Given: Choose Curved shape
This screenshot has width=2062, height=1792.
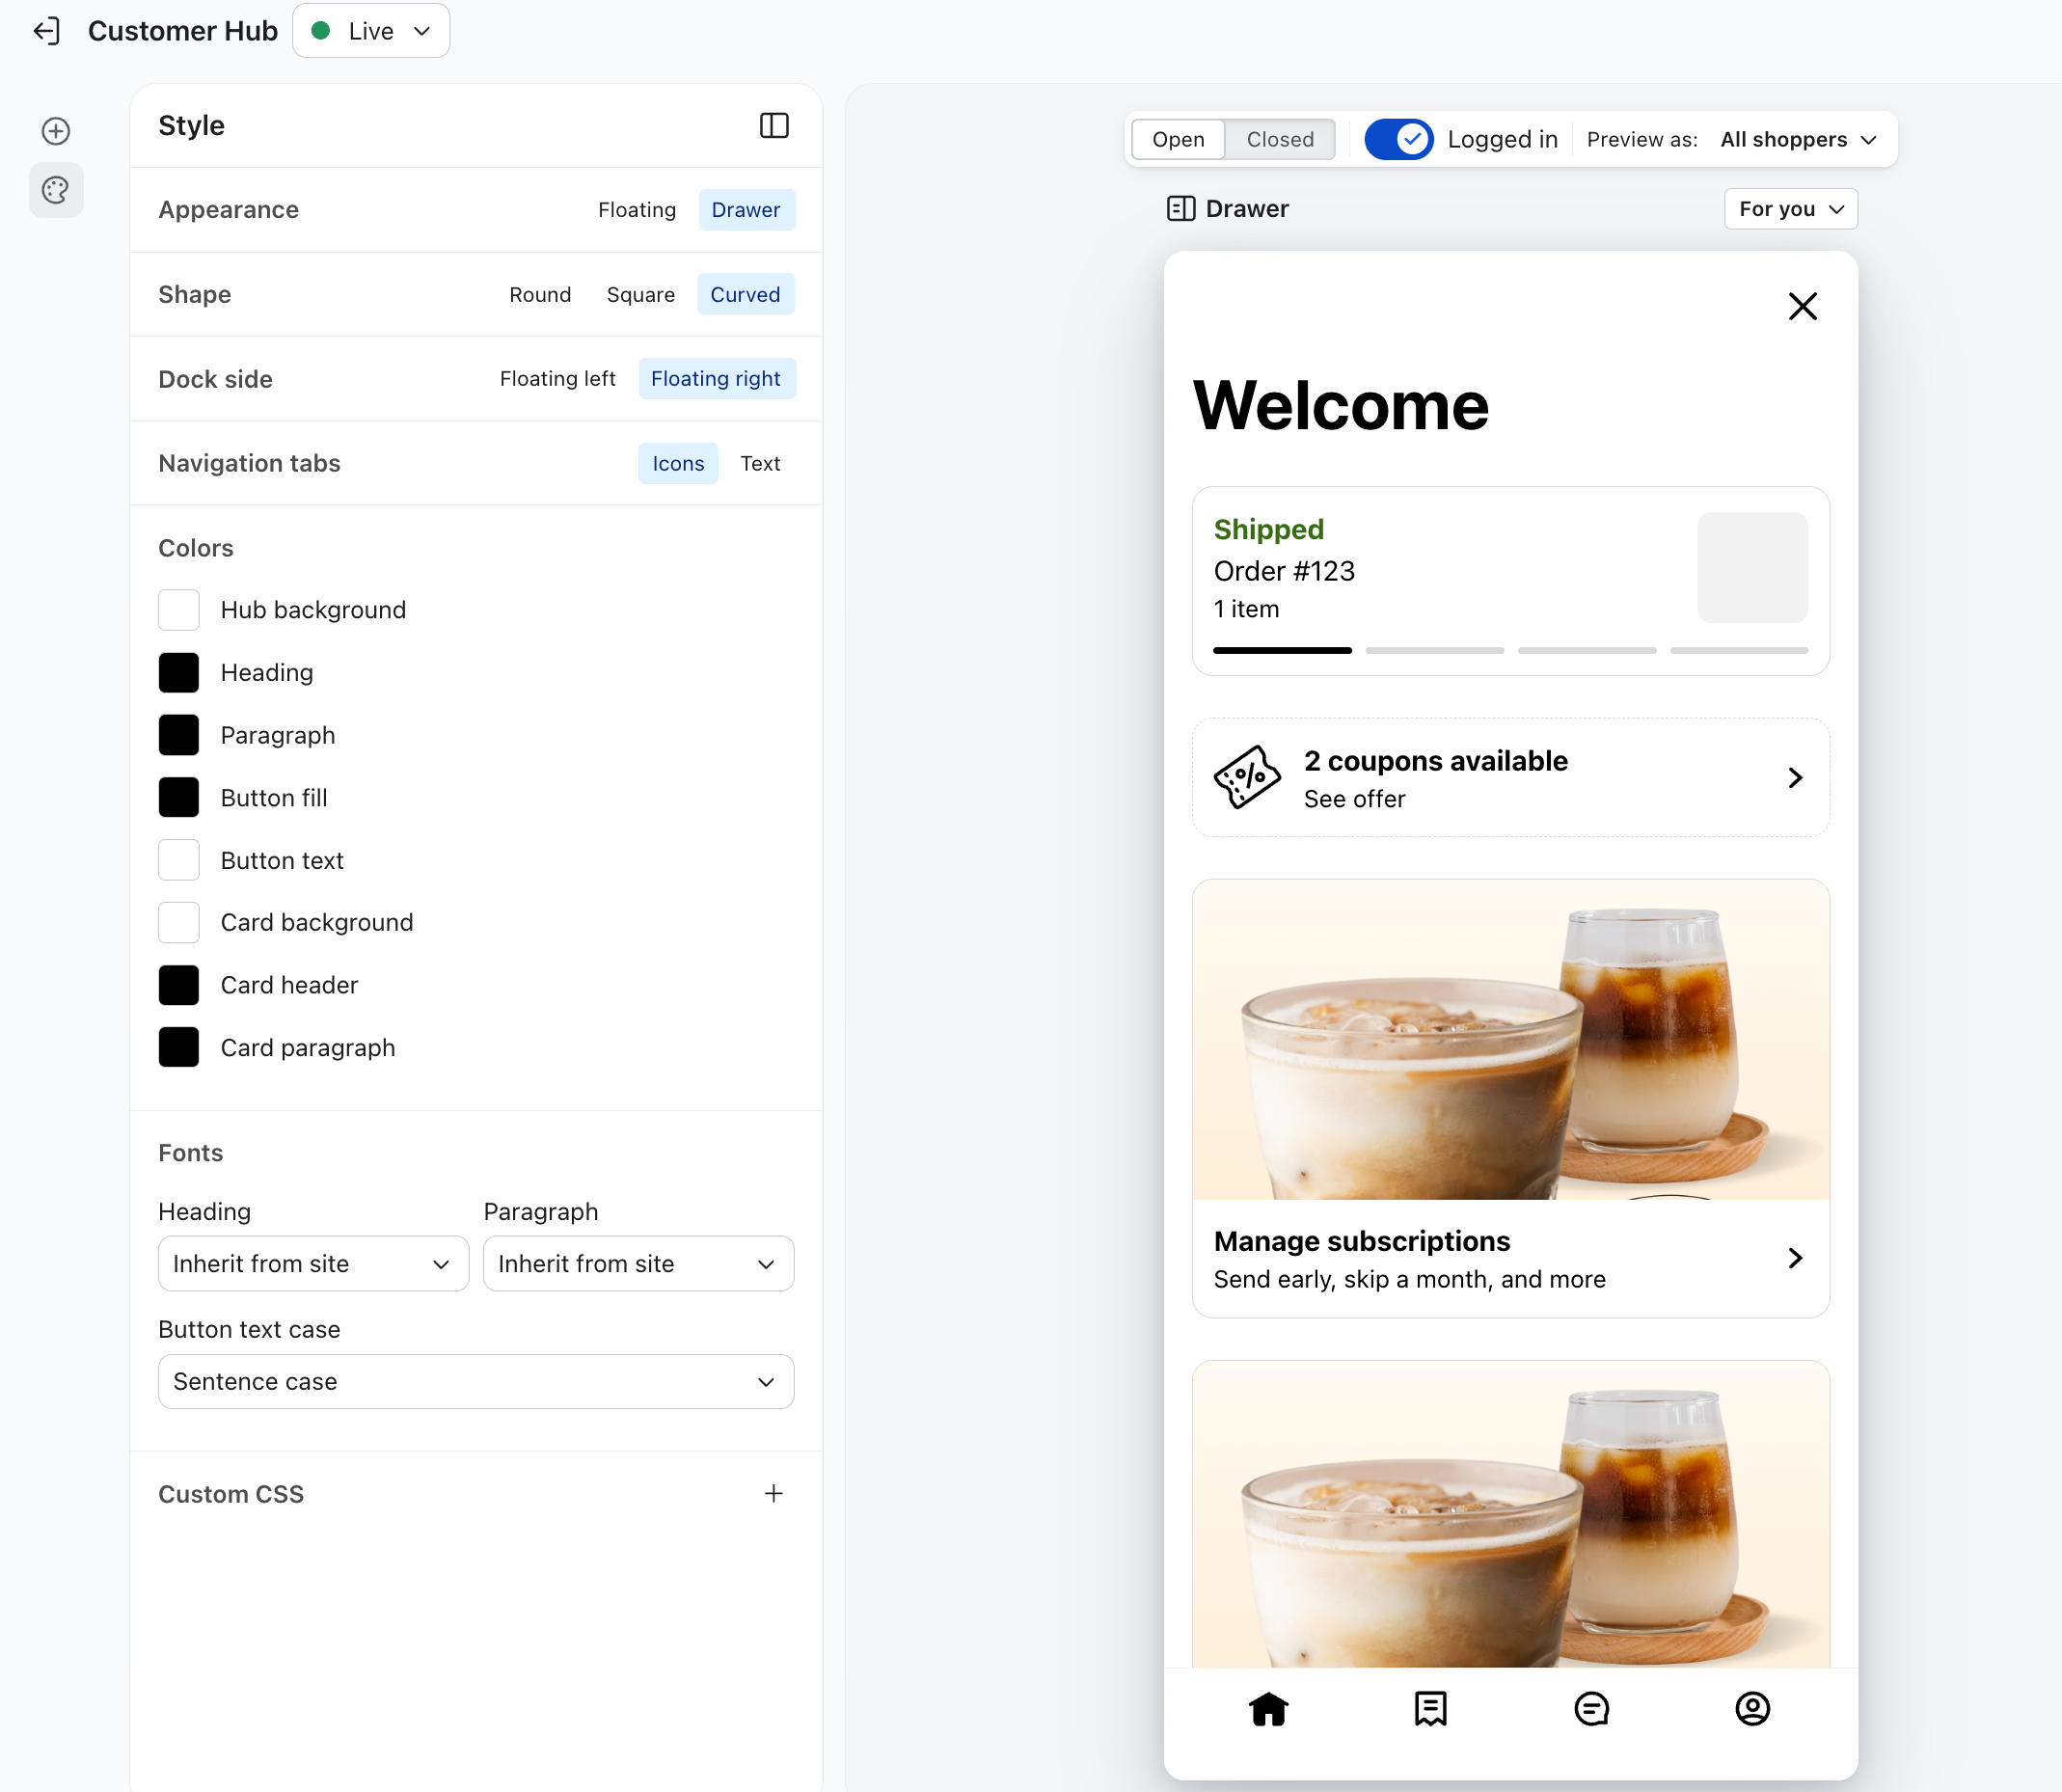Looking at the screenshot, I should coord(745,294).
